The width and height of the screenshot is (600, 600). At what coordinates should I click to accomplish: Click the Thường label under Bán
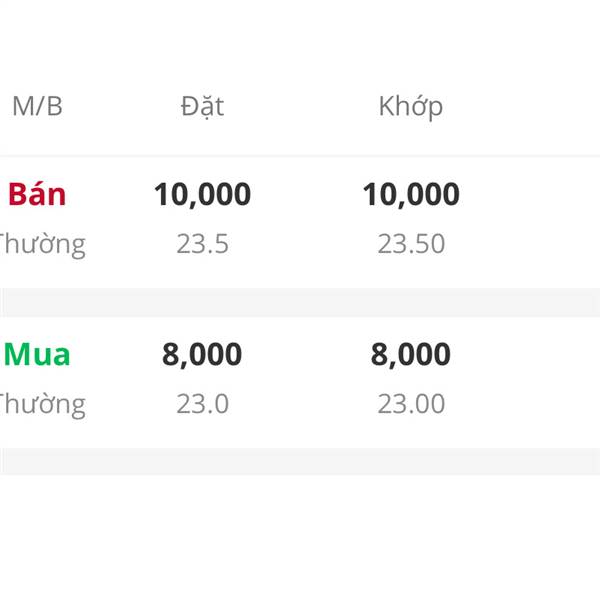click(42, 244)
